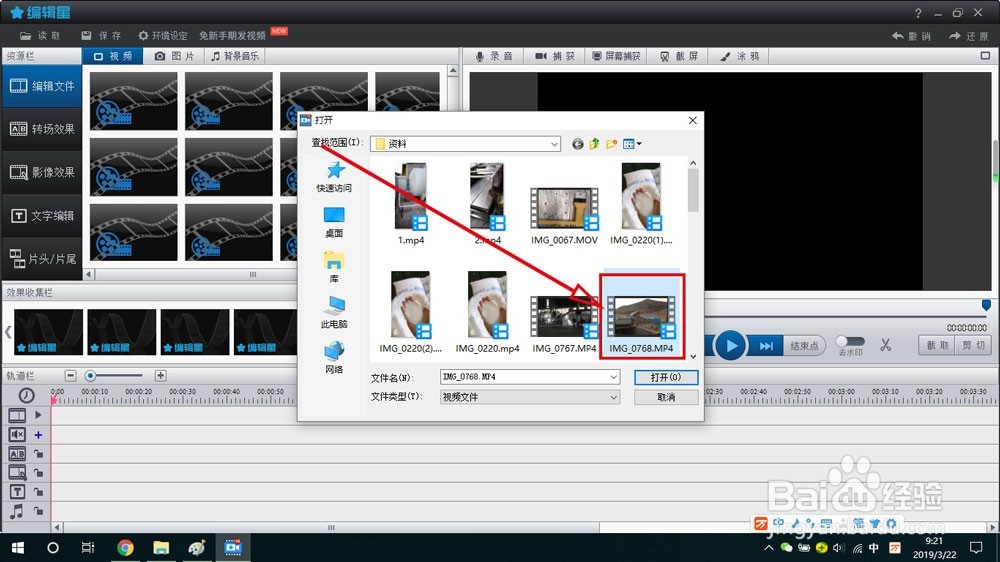Click the 截取 button

[x=937, y=345]
